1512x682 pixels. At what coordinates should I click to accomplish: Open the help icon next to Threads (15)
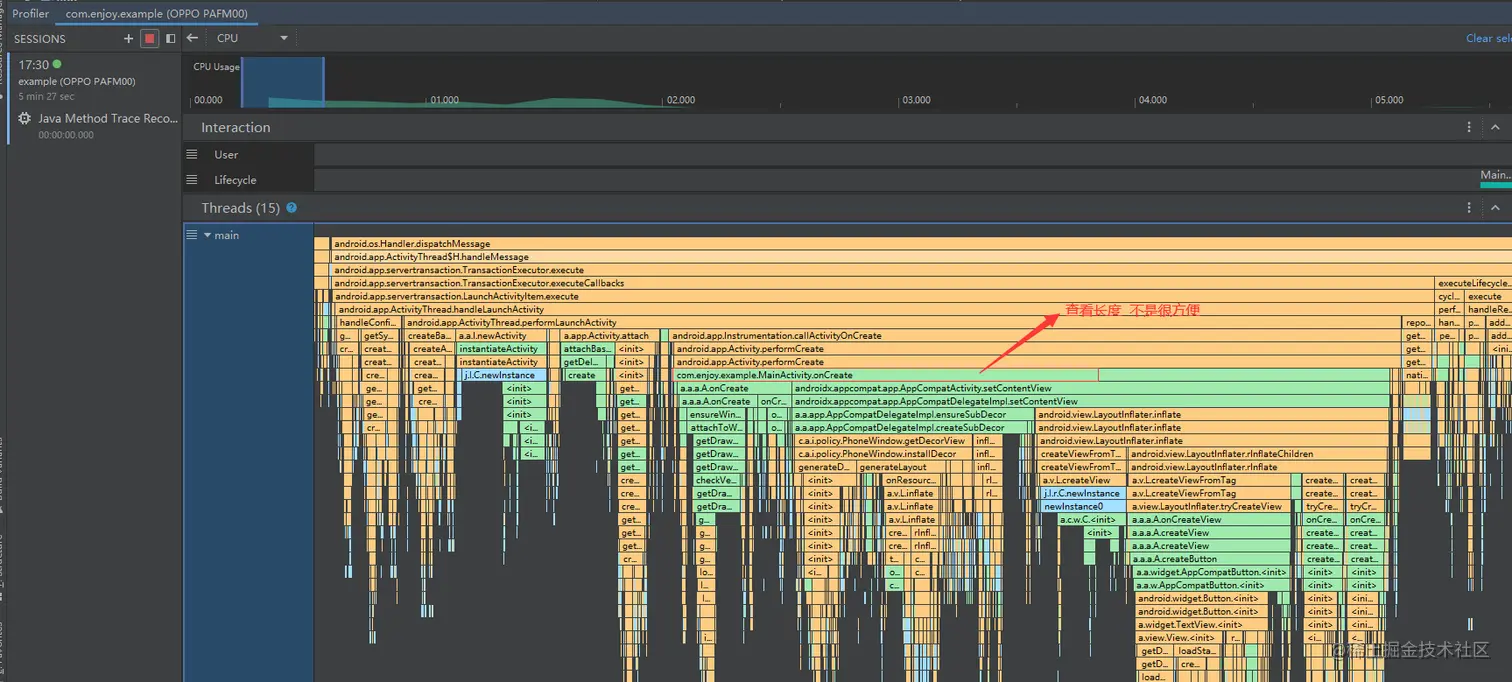coord(292,208)
